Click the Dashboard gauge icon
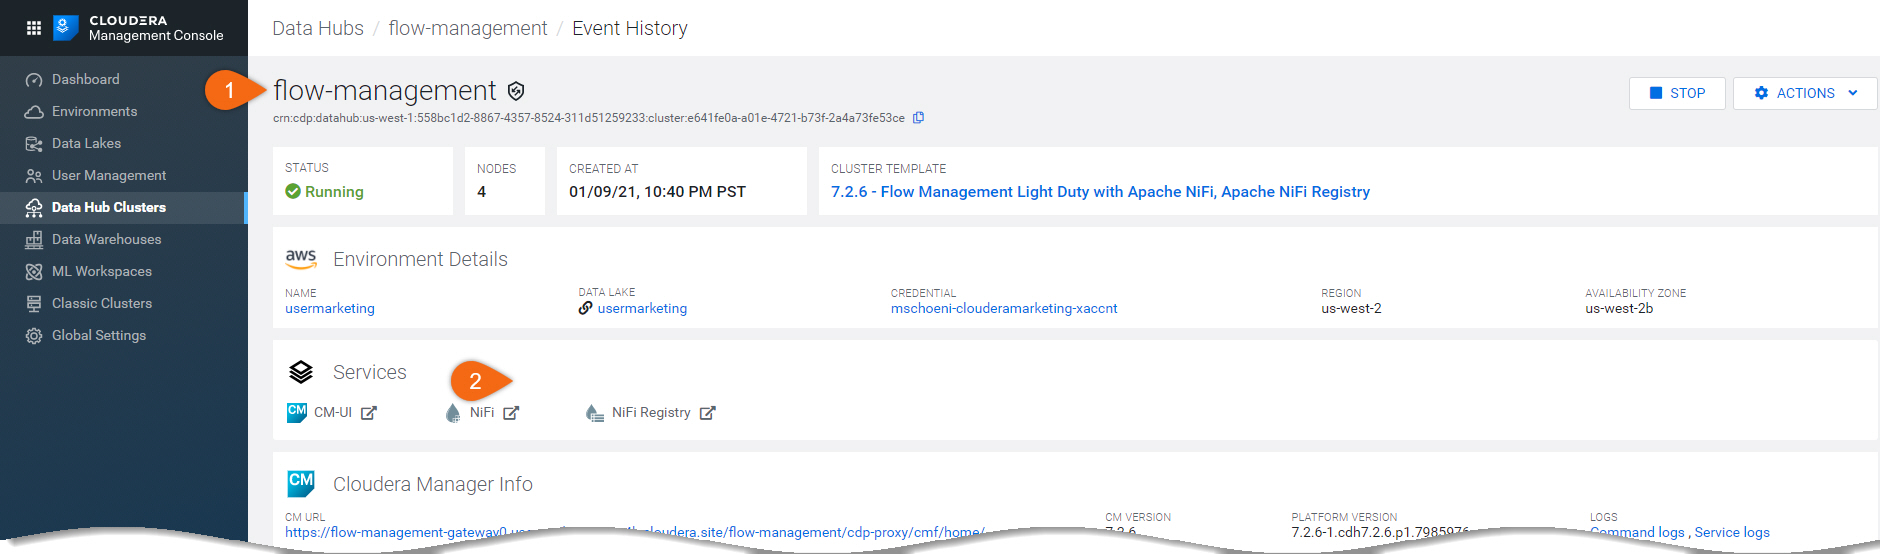1880x554 pixels. click(x=34, y=80)
